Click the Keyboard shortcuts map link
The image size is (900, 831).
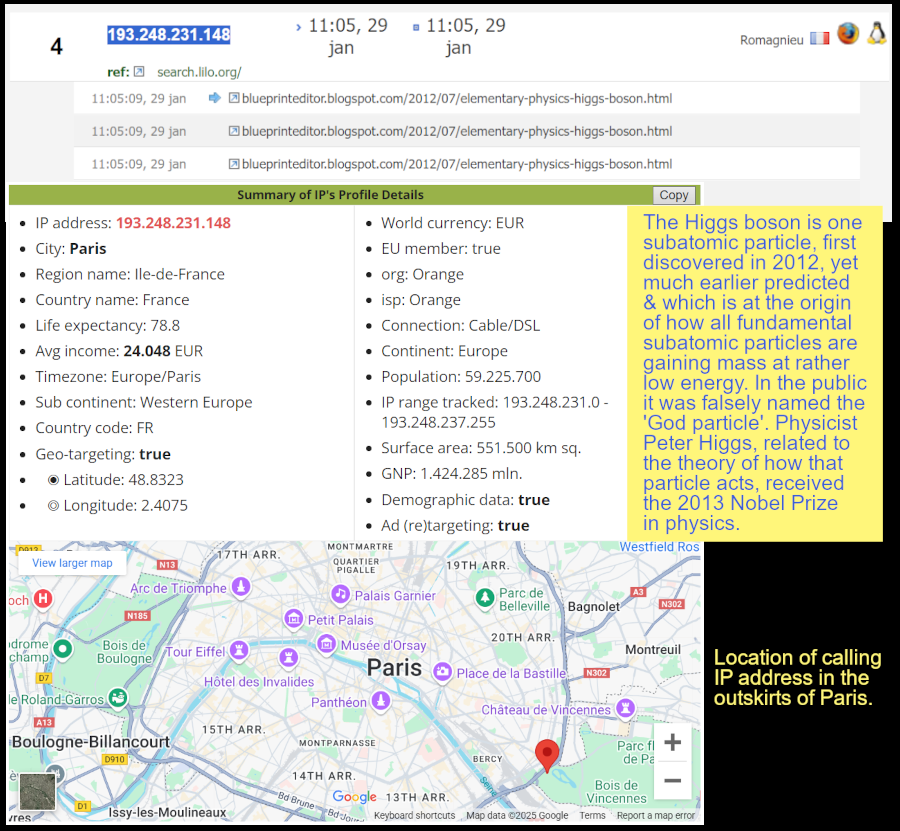(x=414, y=816)
